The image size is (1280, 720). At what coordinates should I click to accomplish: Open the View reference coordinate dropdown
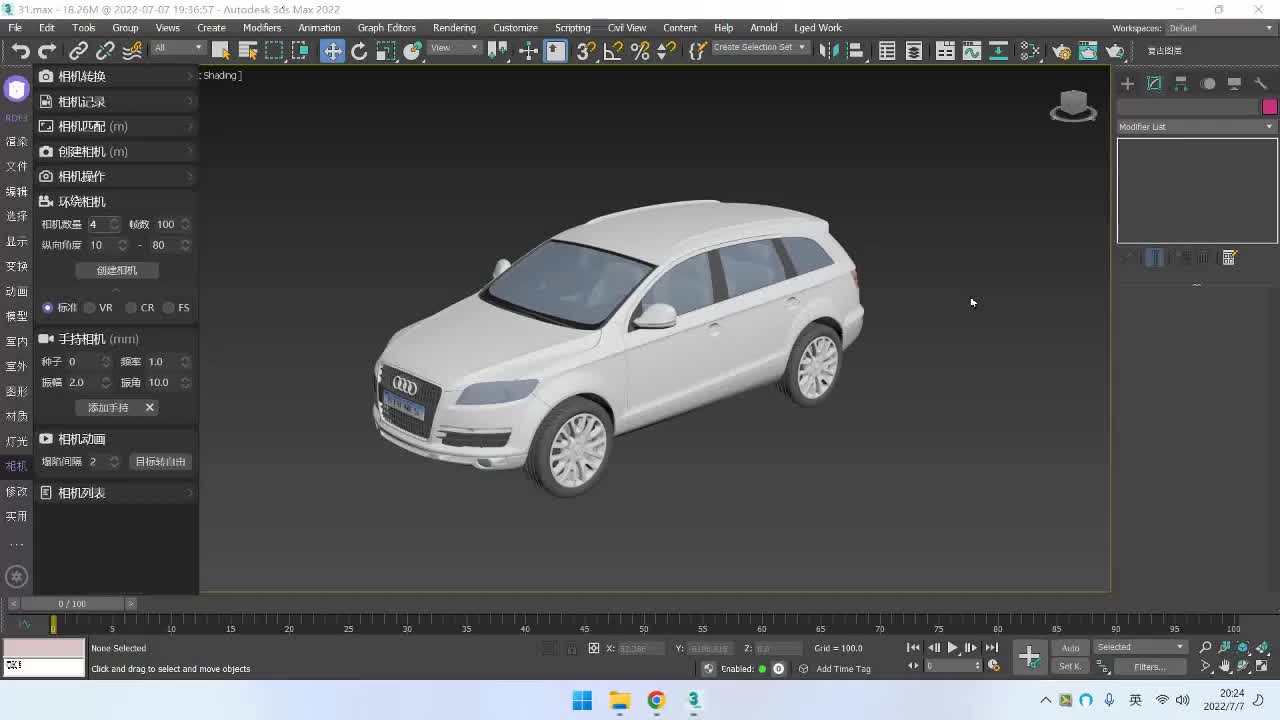(455, 48)
